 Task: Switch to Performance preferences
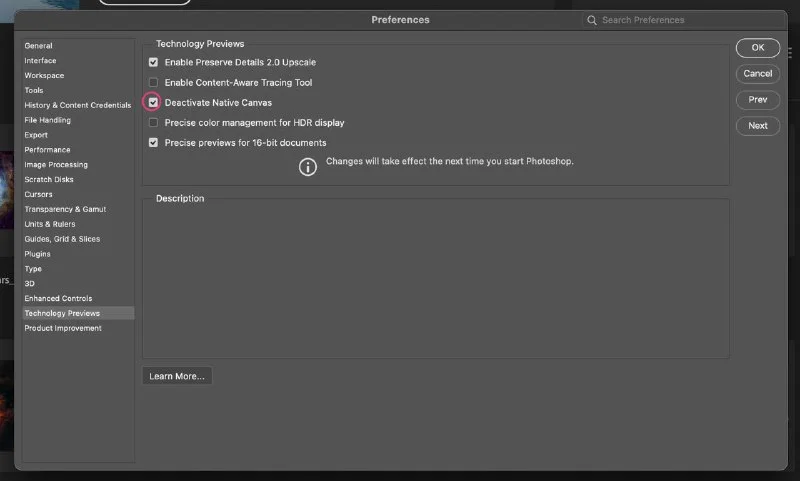pos(48,150)
